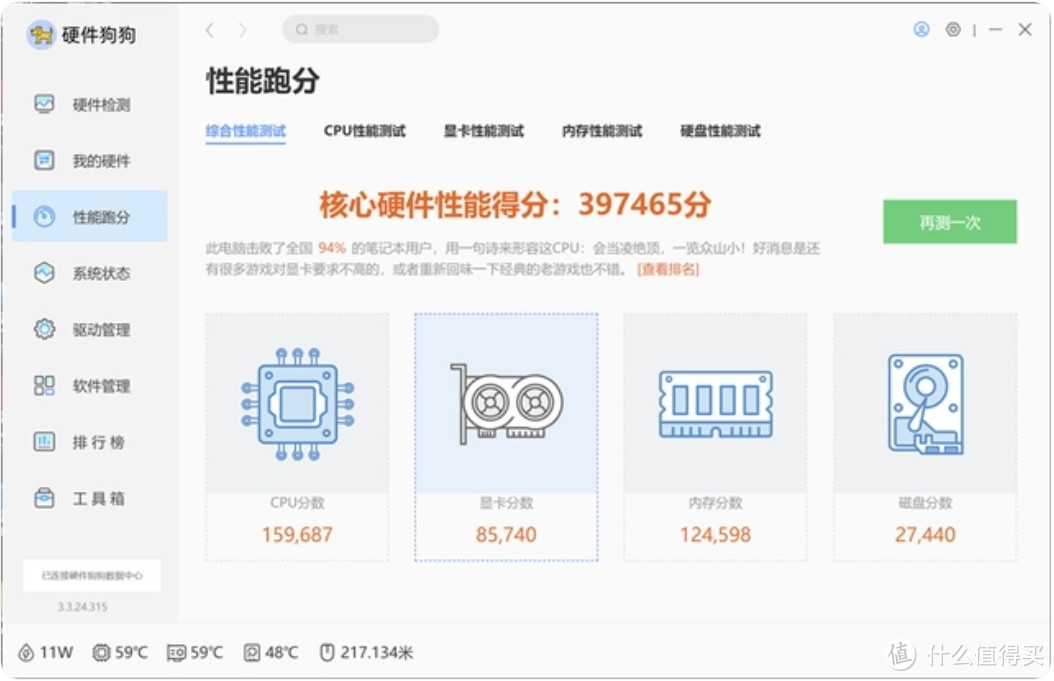The image size is (1054, 681).
Task: Click the GPU temperature 59°C icon
Action: coord(176,652)
